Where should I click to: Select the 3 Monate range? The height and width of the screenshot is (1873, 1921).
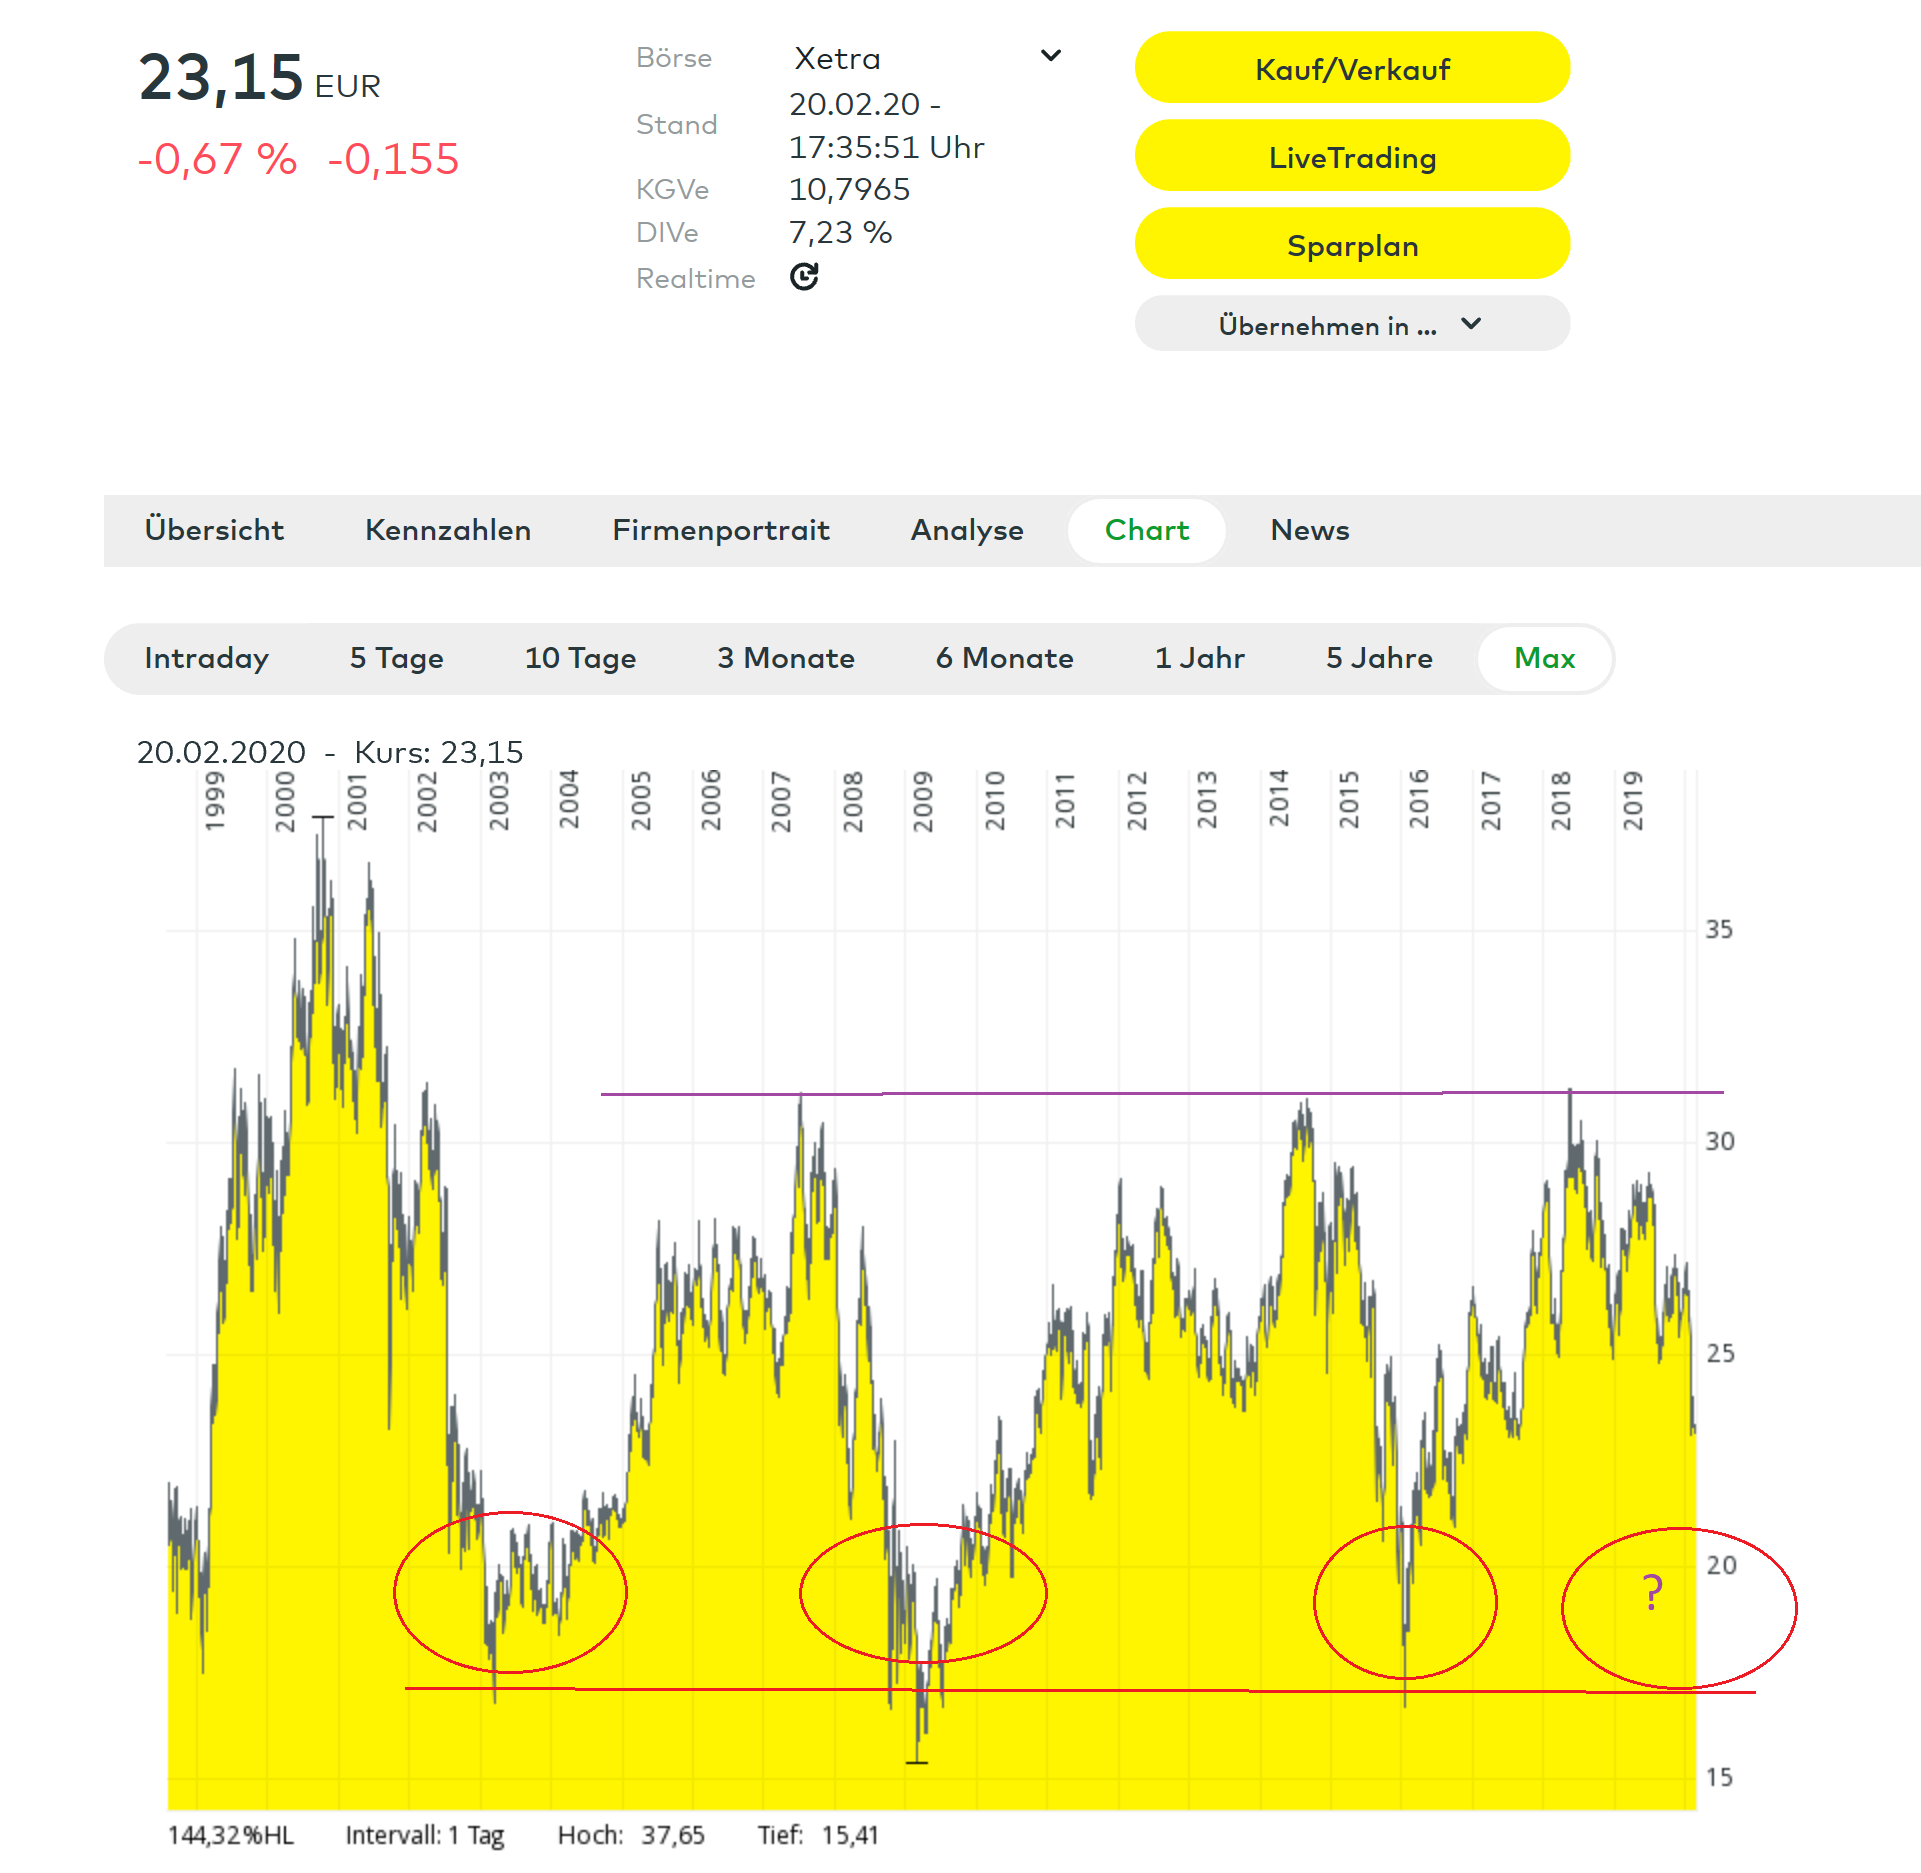pyautogui.click(x=786, y=658)
